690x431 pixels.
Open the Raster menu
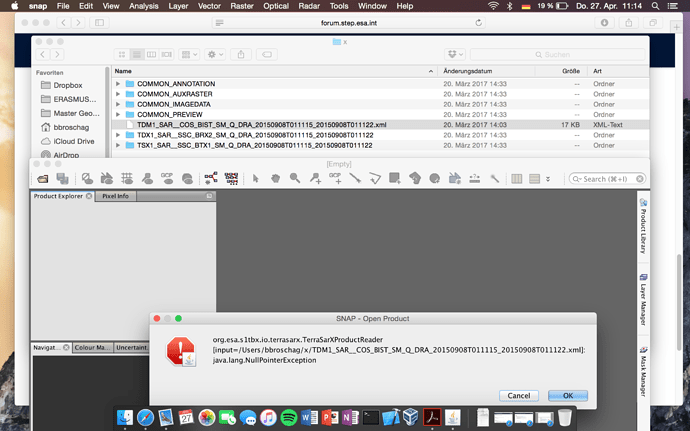pyautogui.click(x=242, y=6)
